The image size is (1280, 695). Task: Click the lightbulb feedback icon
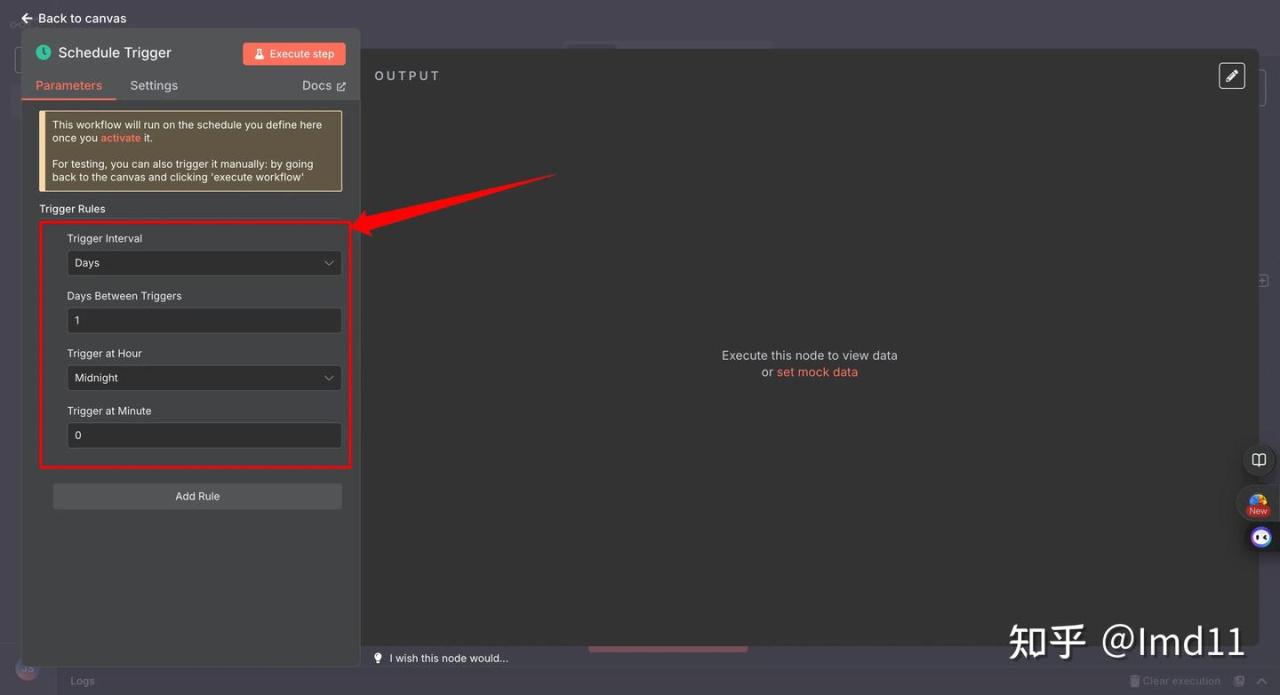378,658
